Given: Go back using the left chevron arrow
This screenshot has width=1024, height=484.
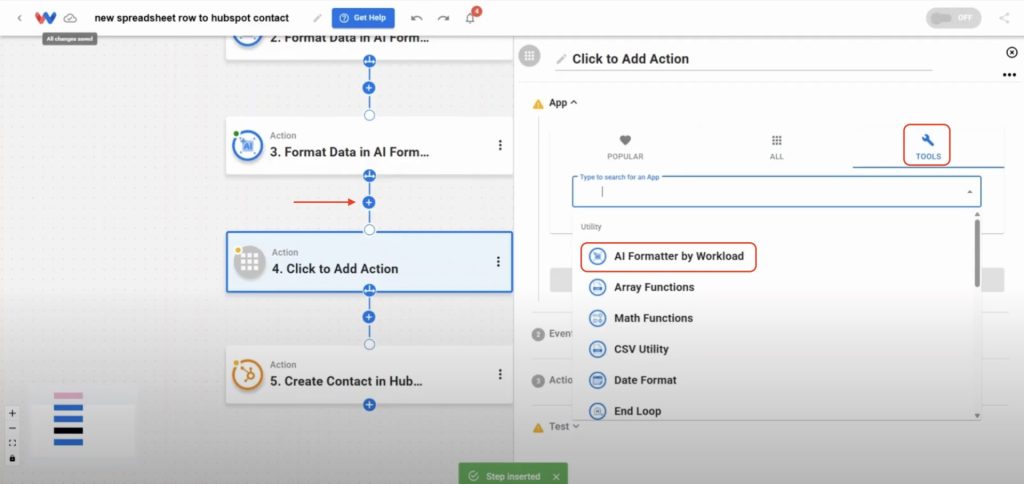Looking at the screenshot, I should [x=19, y=18].
